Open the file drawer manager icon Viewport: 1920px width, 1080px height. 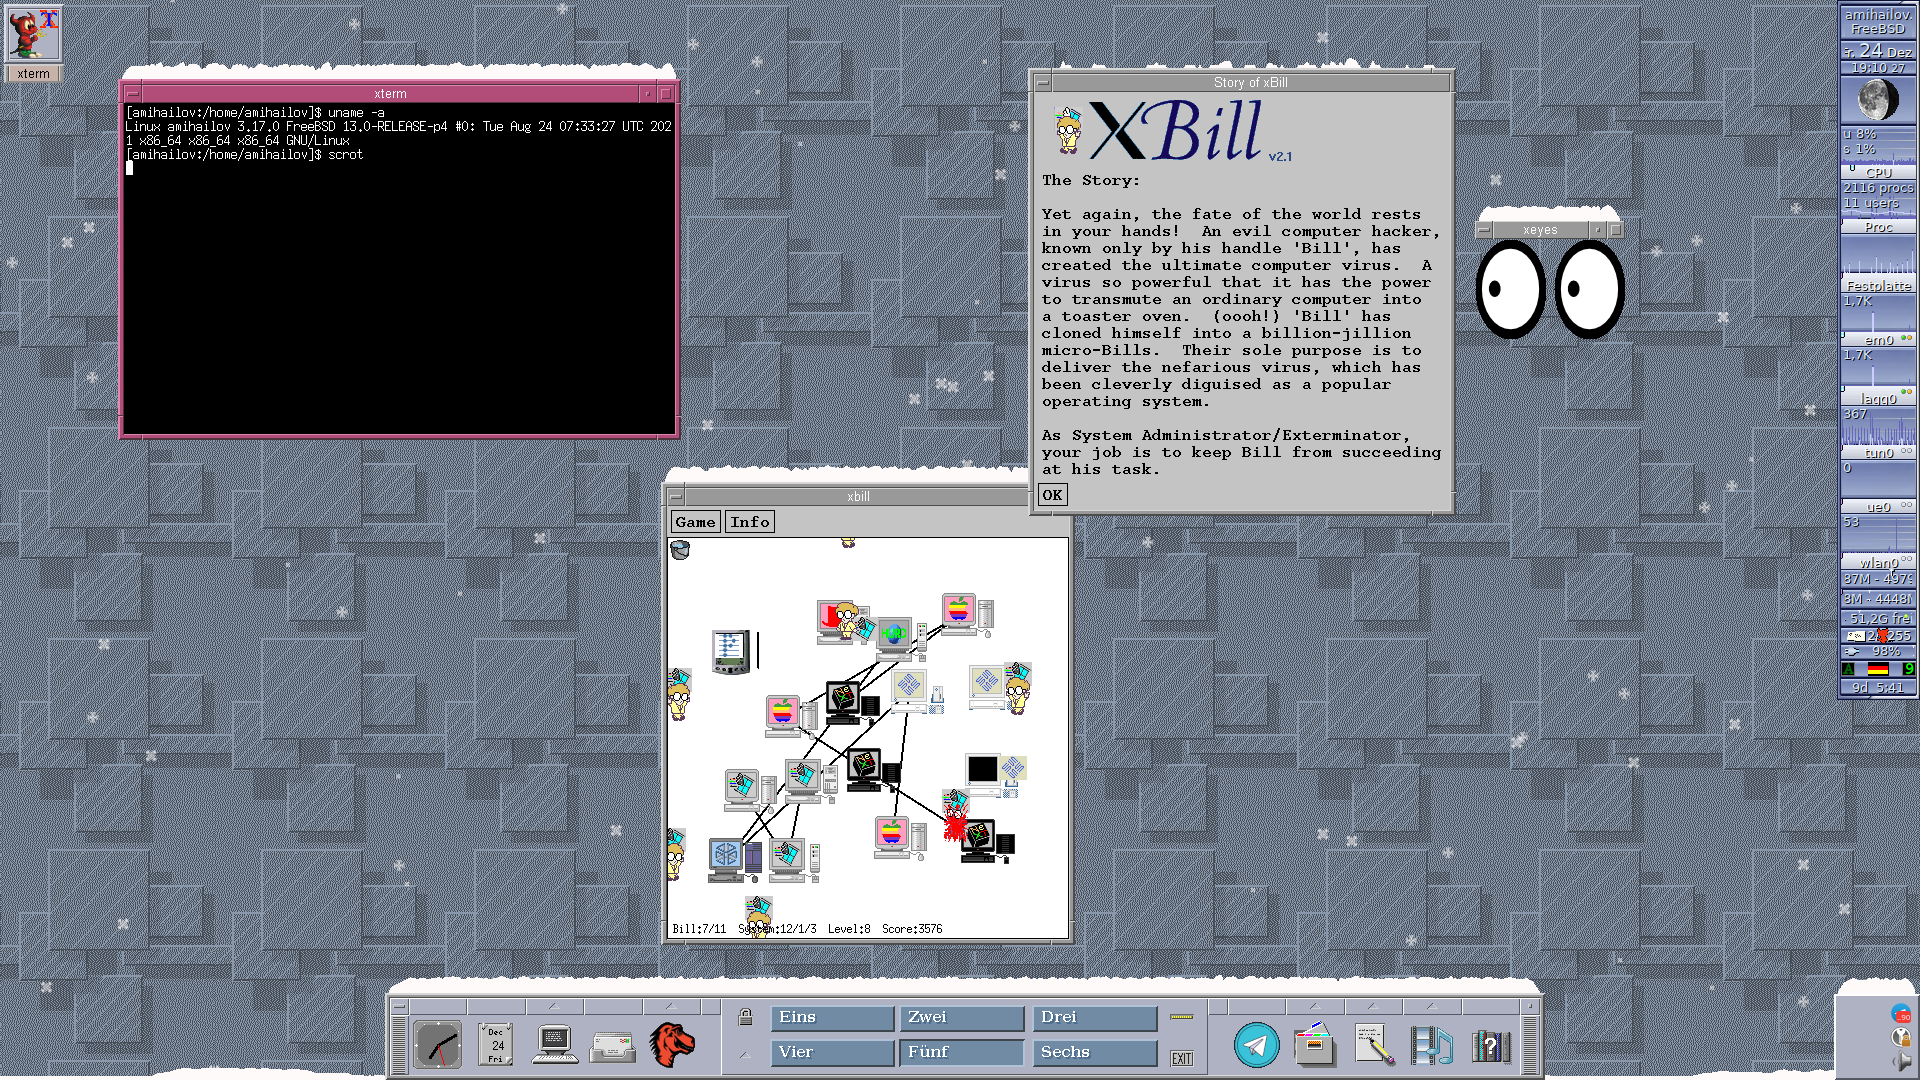point(1314,1045)
